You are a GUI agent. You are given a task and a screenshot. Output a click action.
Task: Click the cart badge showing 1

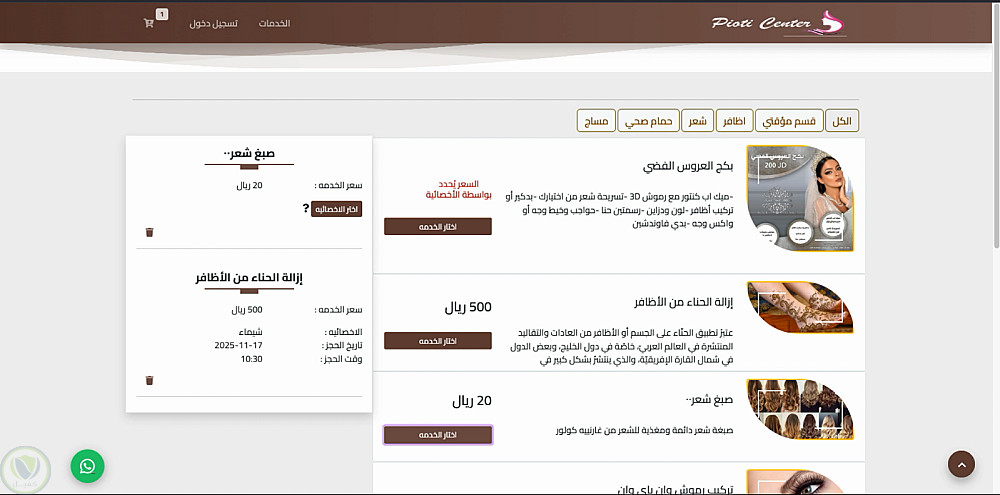click(161, 14)
